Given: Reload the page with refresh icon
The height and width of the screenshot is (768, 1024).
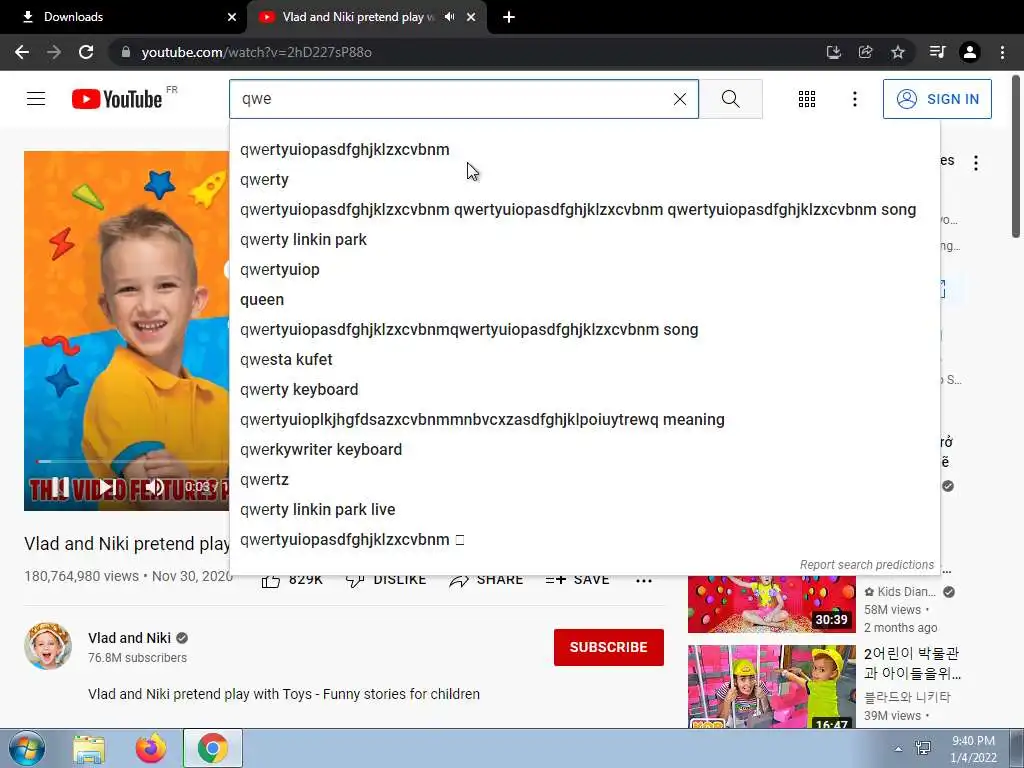Looking at the screenshot, I should click(86, 52).
